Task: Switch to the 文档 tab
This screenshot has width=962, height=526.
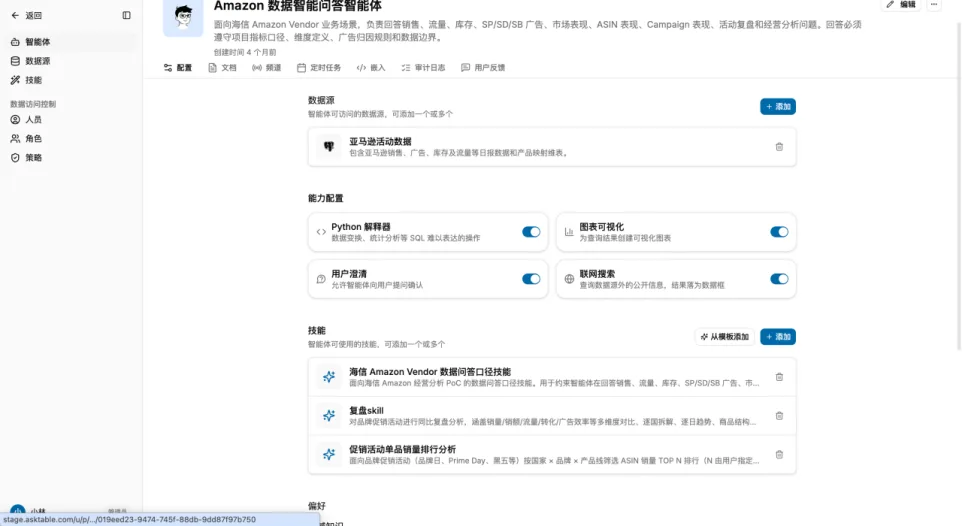Action: pyautogui.click(x=222, y=68)
